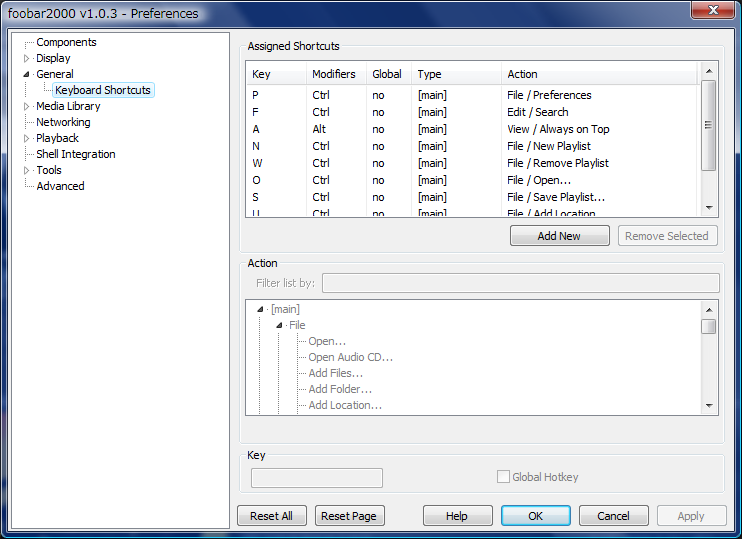This screenshot has height=539, width=742.
Task: Select Open... in the action tree
Action: pyautogui.click(x=327, y=341)
